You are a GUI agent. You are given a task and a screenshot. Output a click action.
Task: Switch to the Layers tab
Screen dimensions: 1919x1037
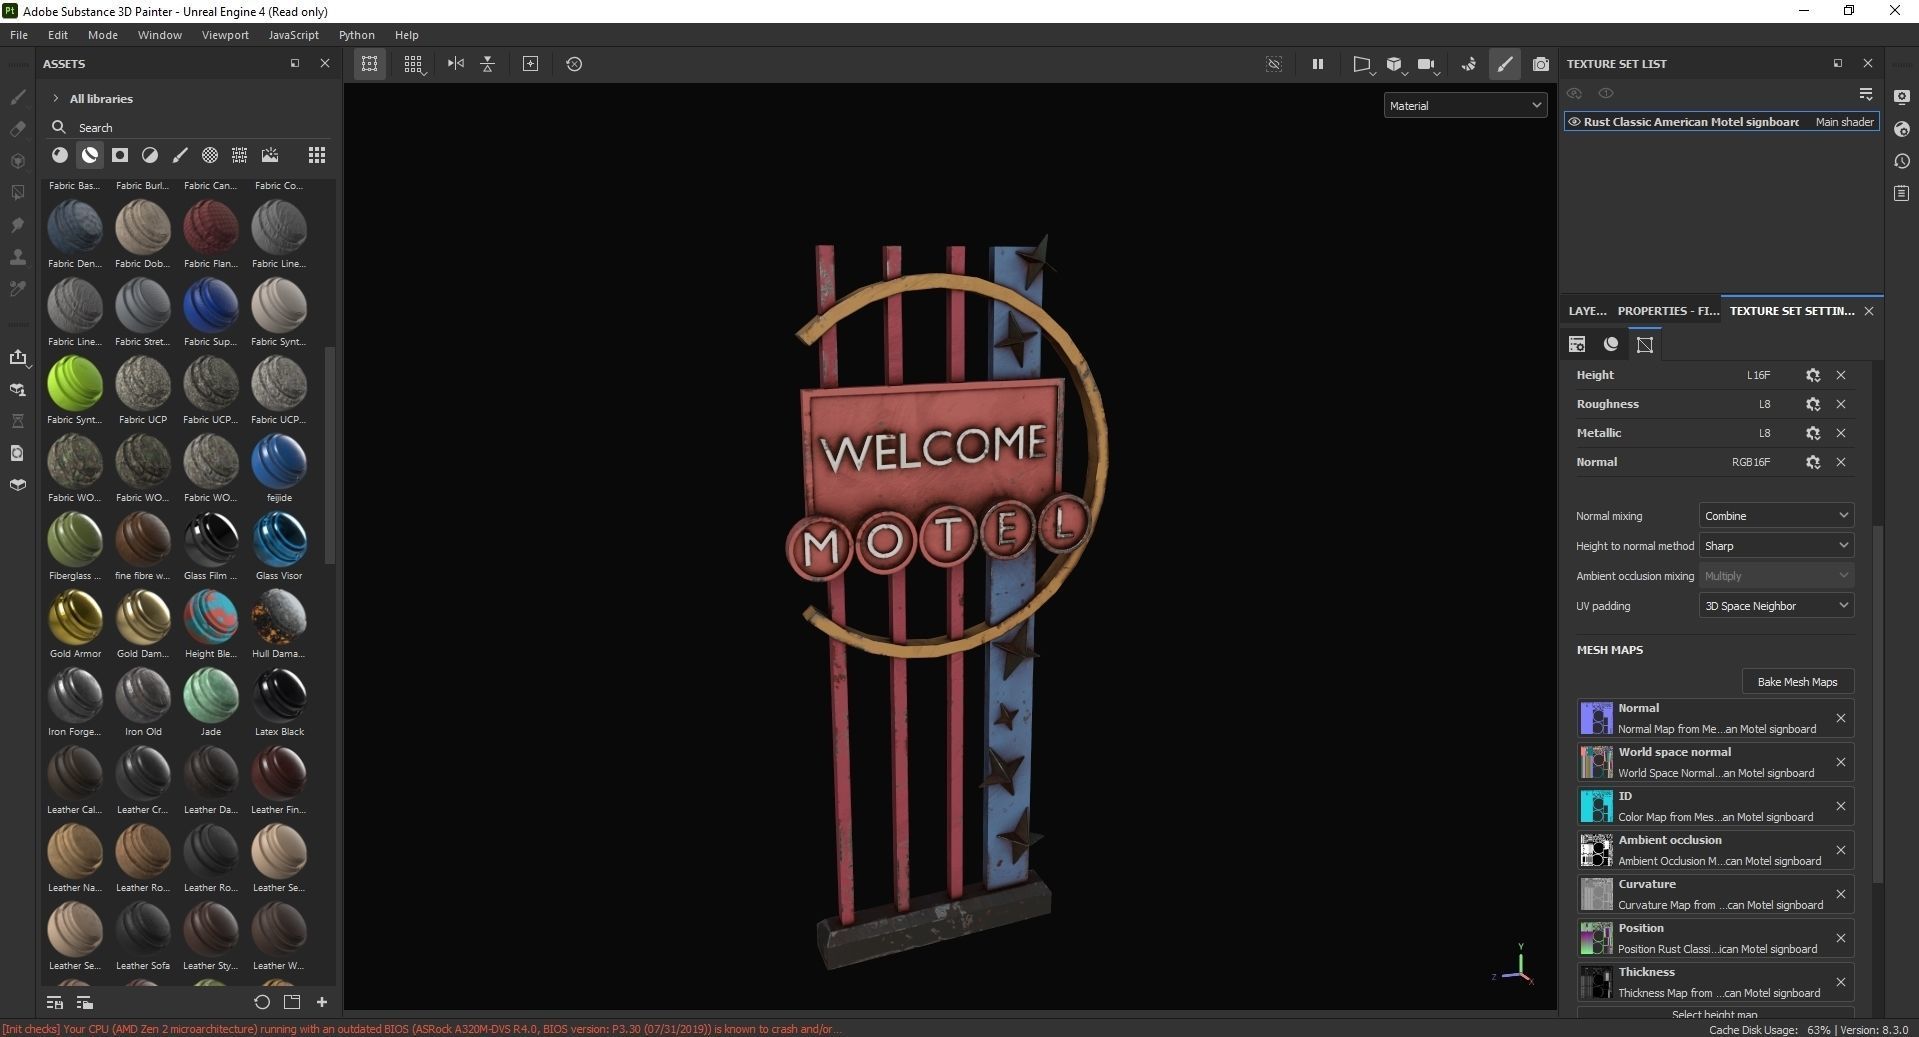1587,311
